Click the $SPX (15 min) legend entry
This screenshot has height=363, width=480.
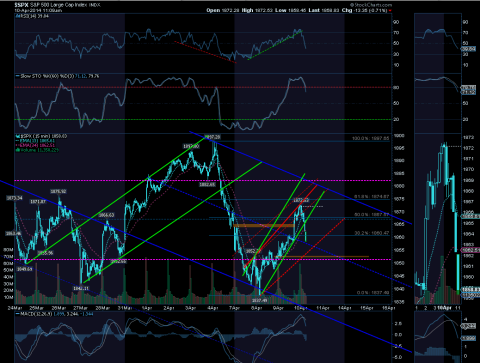[x=42, y=136]
